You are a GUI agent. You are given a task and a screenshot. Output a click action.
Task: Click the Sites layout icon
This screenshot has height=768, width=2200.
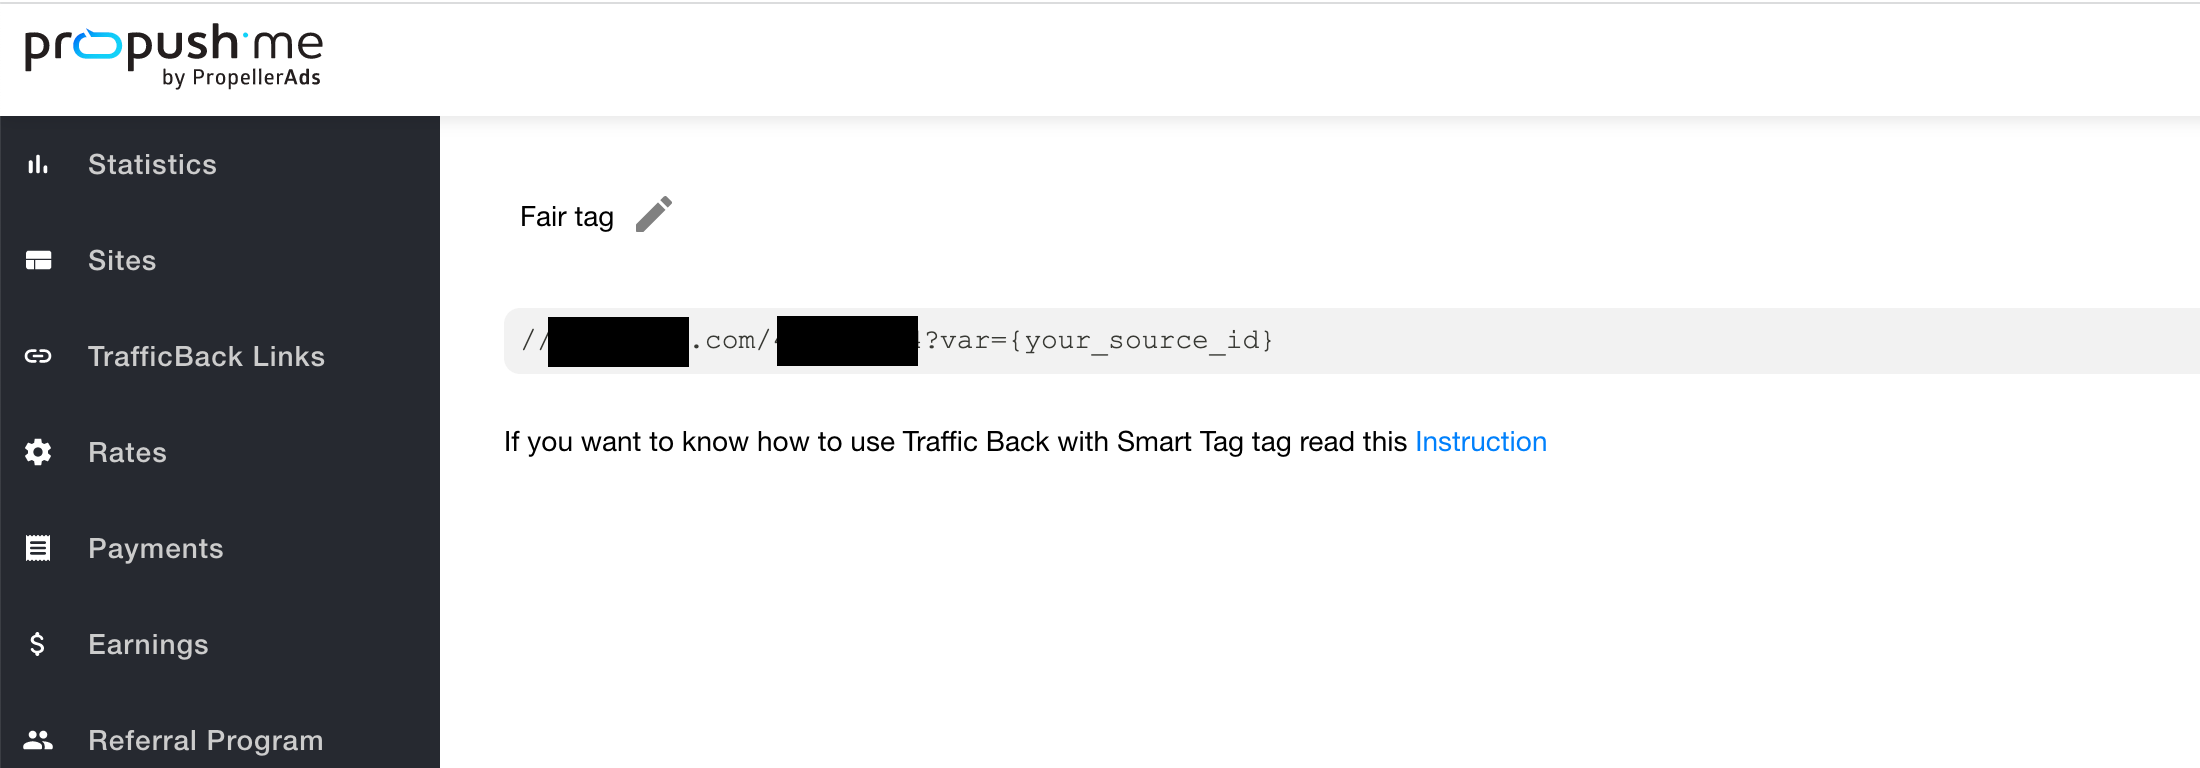point(38,261)
